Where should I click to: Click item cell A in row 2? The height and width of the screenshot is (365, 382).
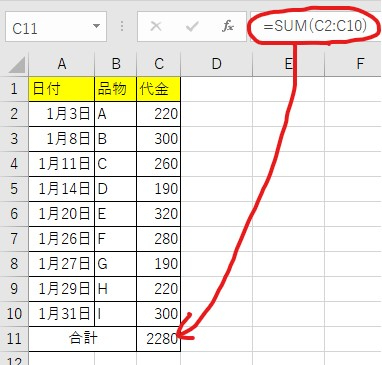pyautogui.click(x=116, y=114)
